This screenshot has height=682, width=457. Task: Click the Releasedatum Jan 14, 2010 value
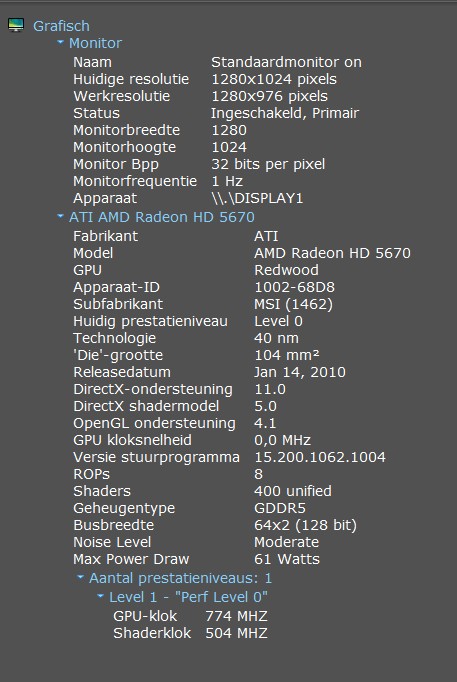[x=300, y=372]
